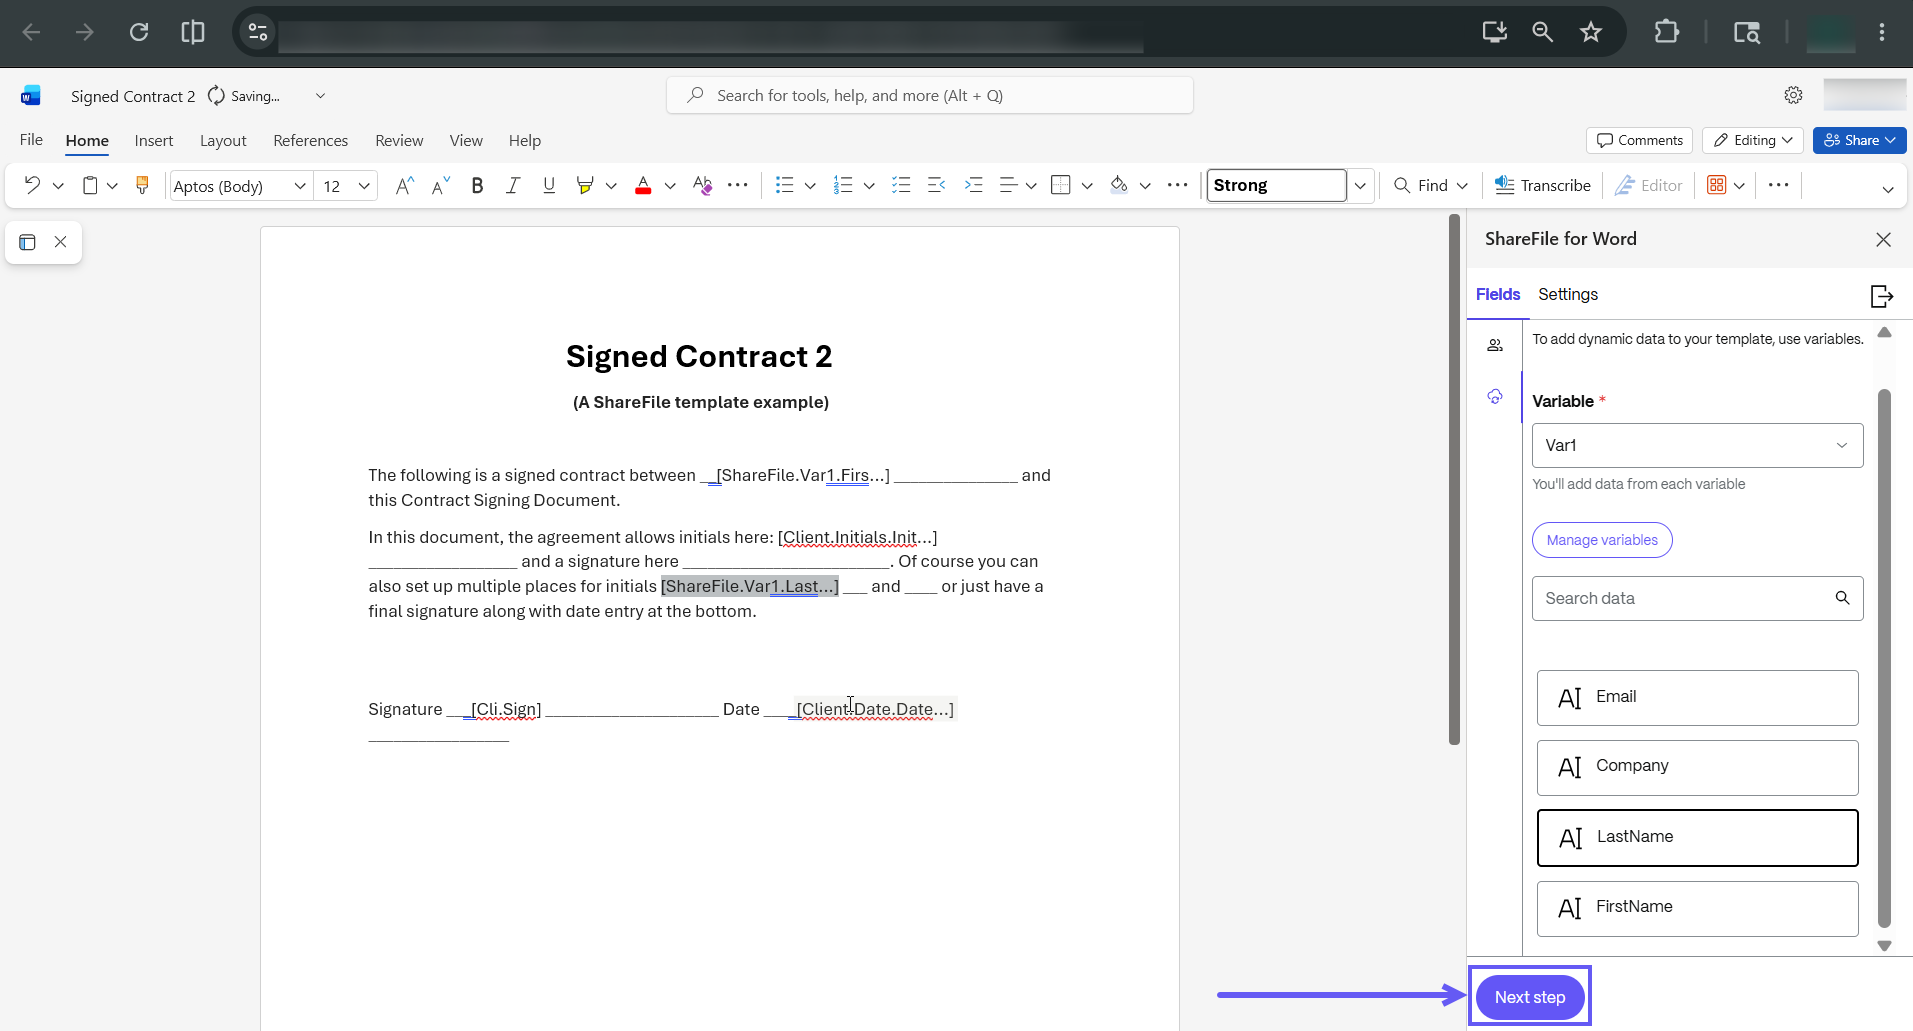Decrease the paragraph indent
This screenshot has width=1913, height=1031.
coord(937,185)
